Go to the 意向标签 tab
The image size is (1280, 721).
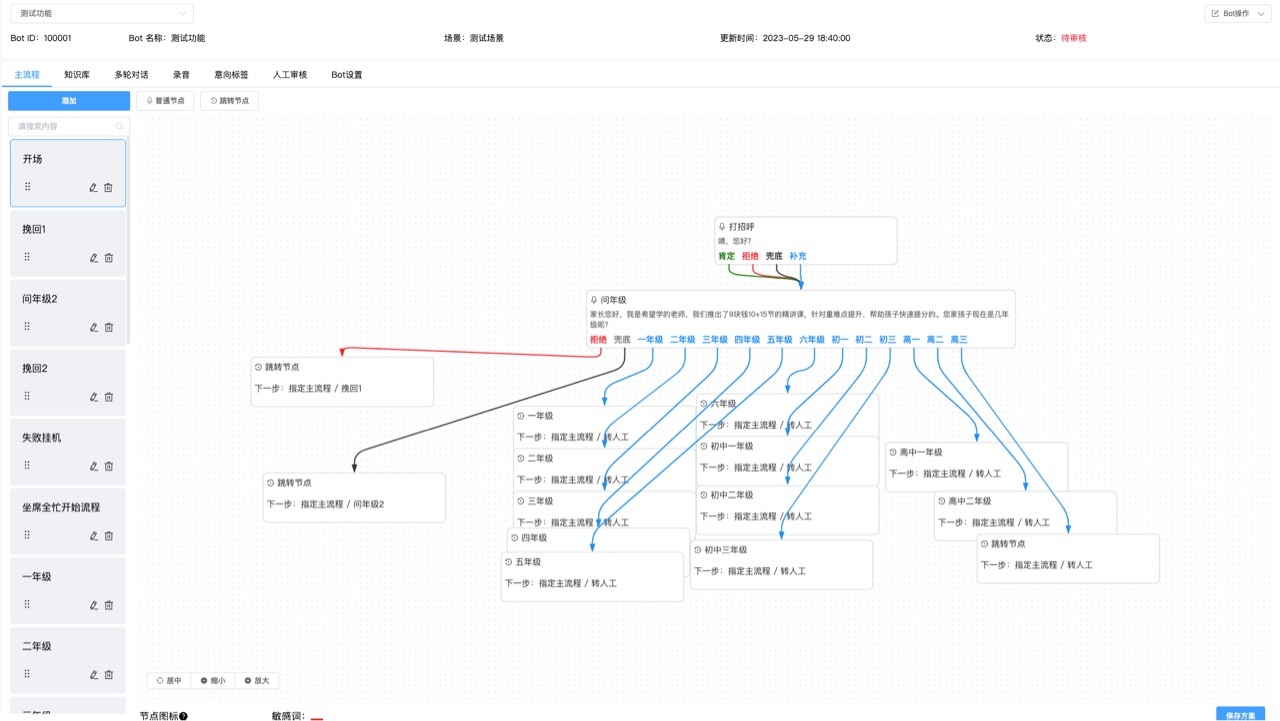(231, 75)
